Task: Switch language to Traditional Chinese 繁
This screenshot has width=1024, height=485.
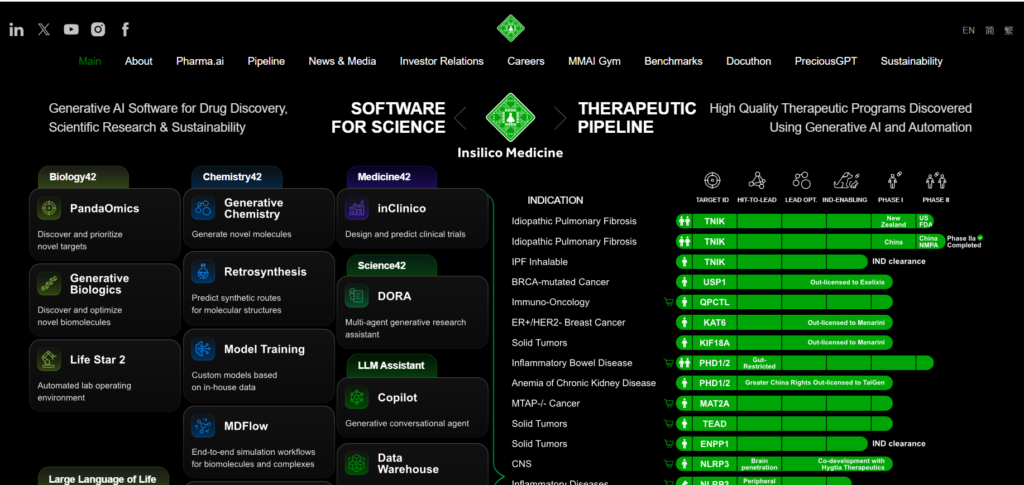Action: click(x=1008, y=30)
